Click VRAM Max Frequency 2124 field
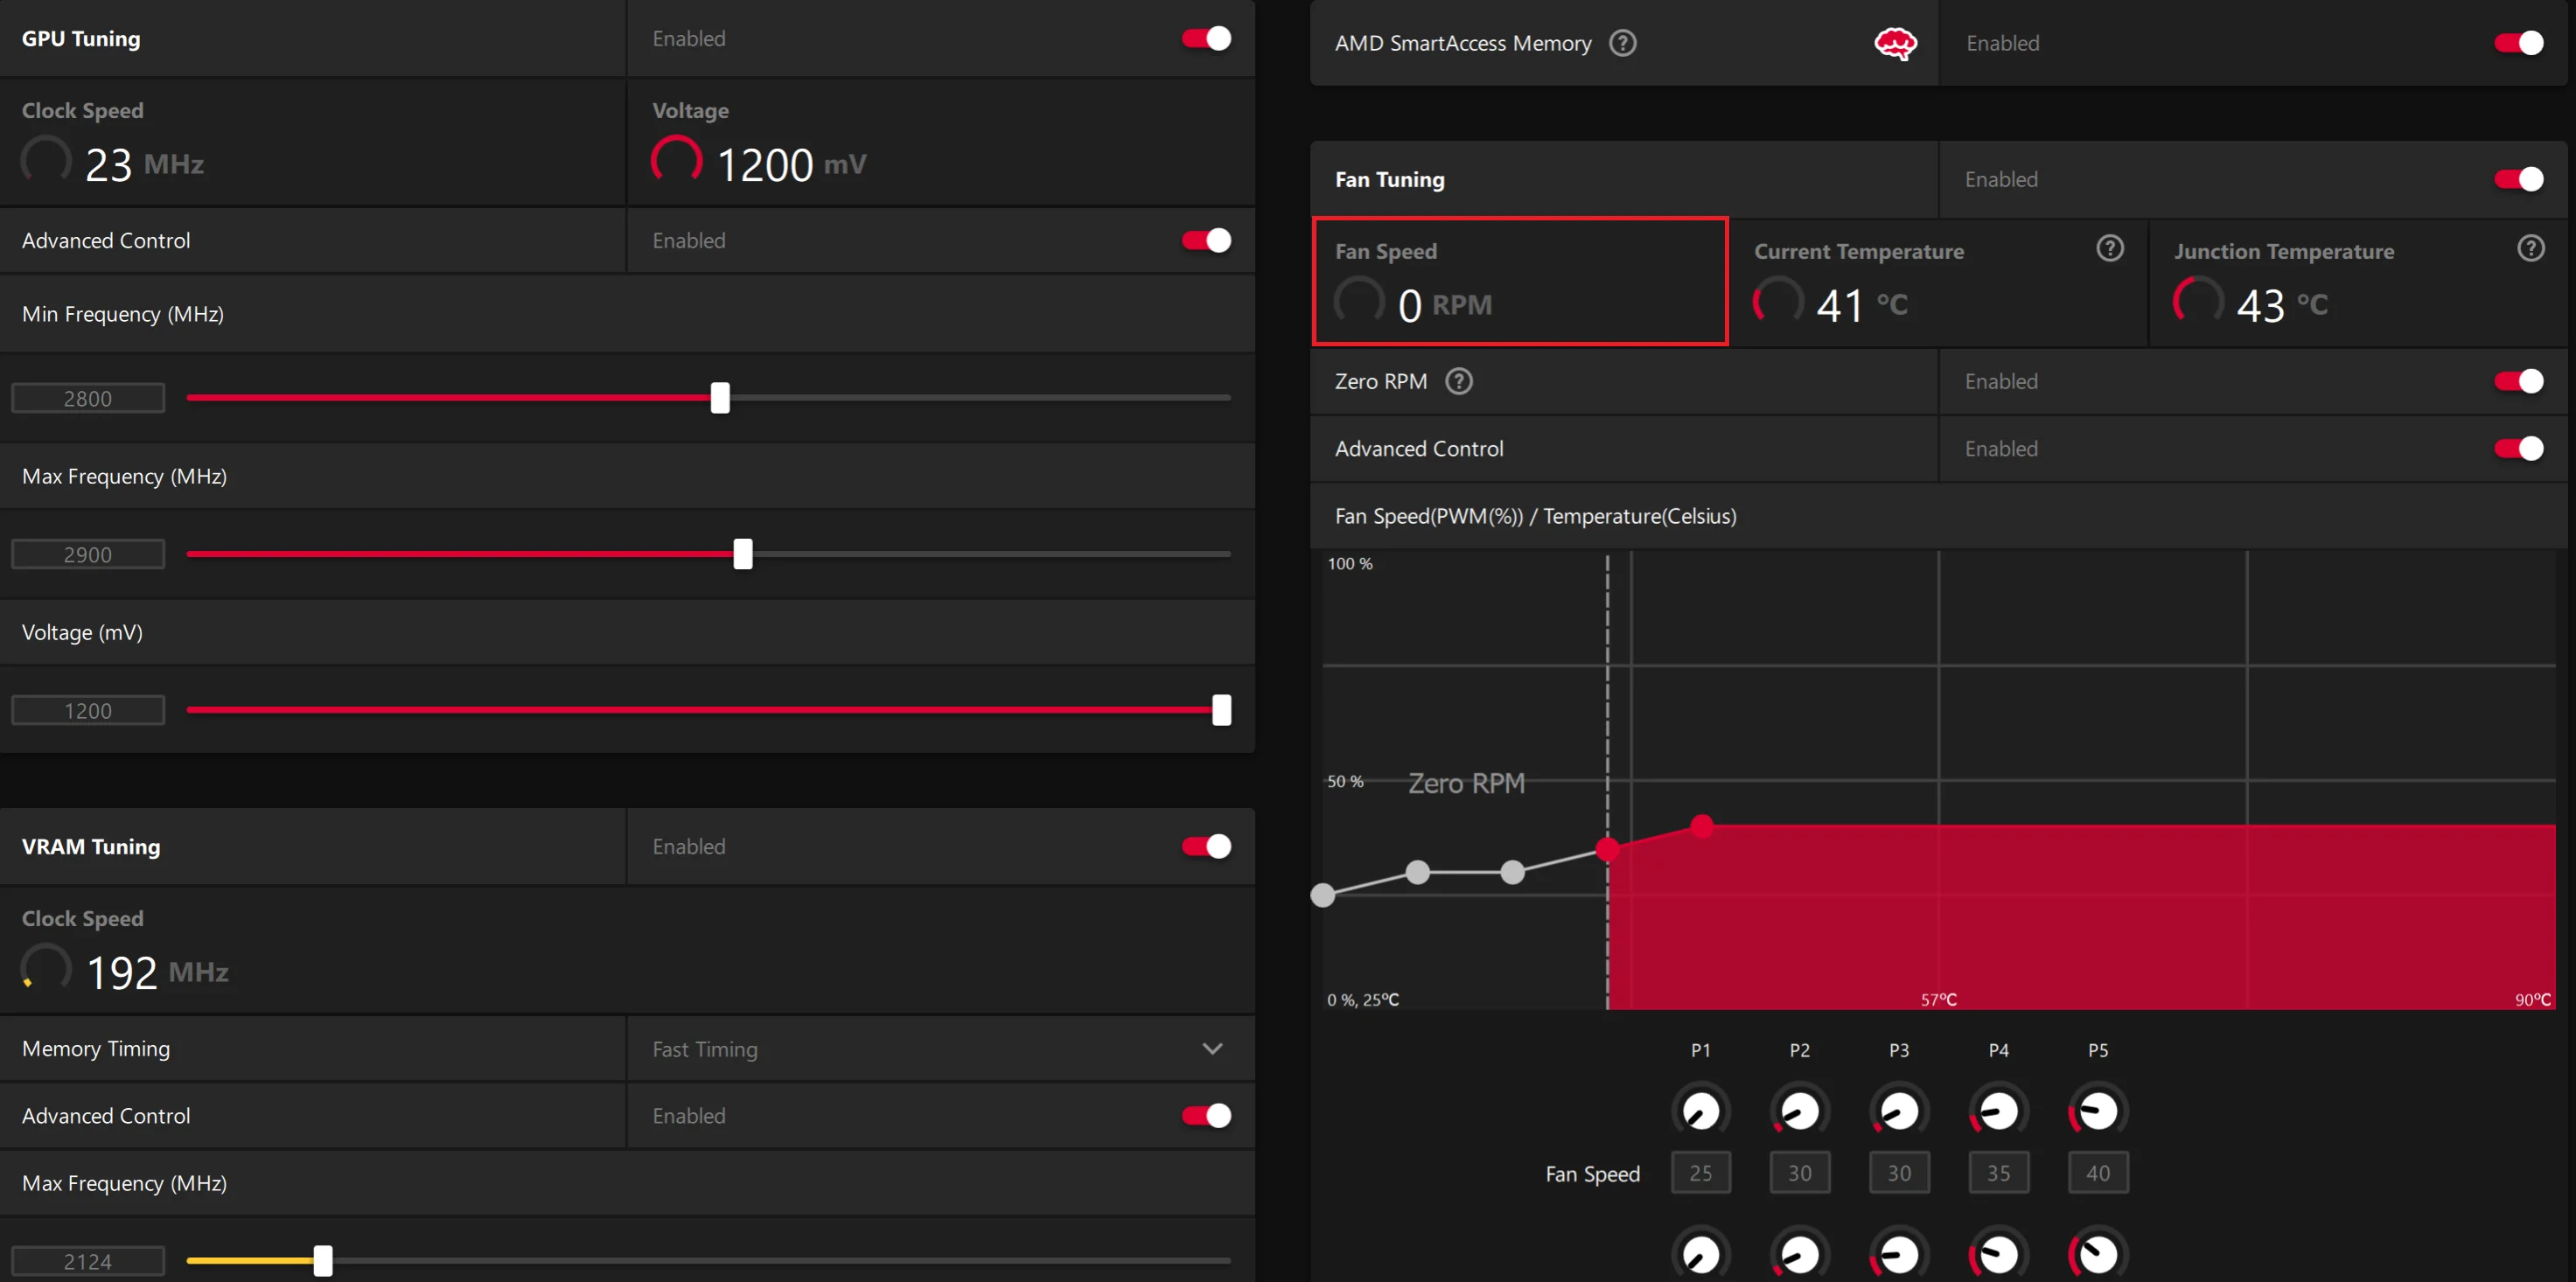 click(88, 1261)
